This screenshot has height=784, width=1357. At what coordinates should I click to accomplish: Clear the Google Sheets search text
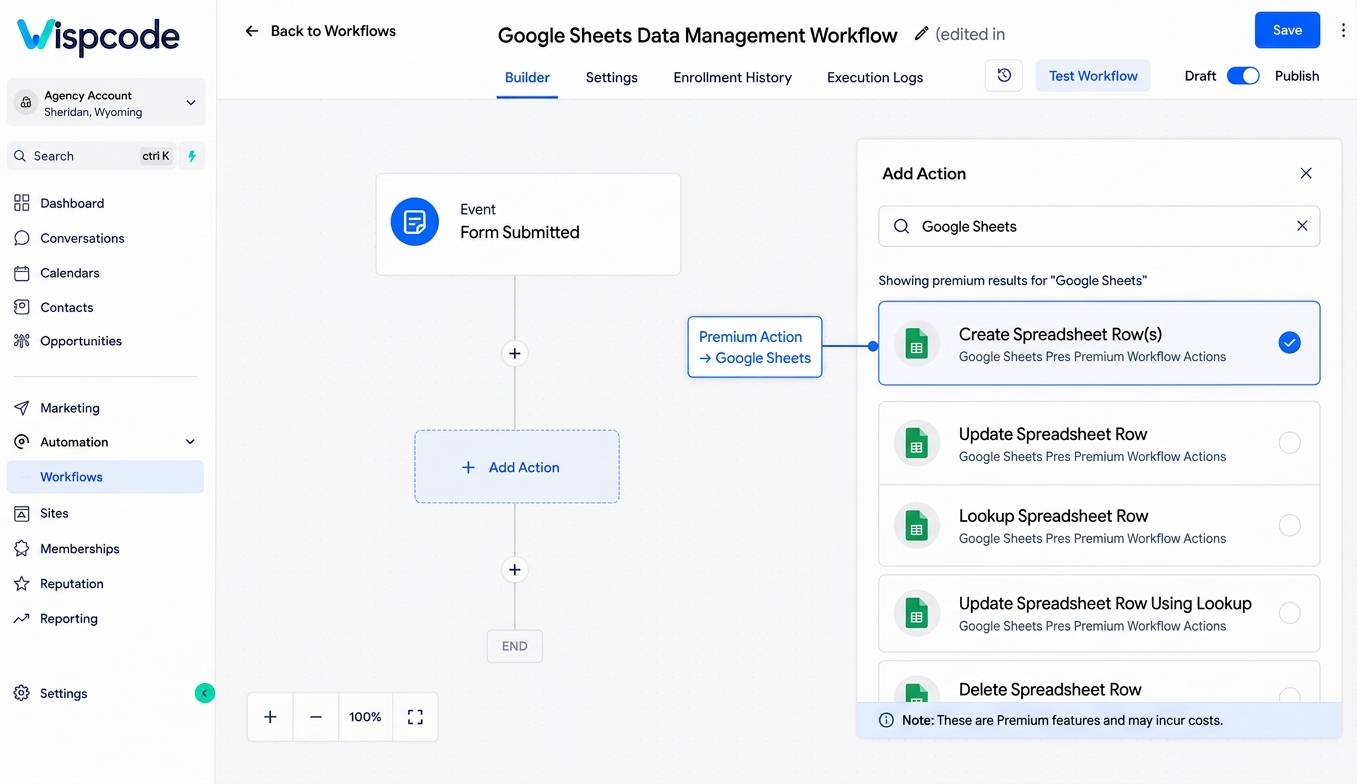1302,226
